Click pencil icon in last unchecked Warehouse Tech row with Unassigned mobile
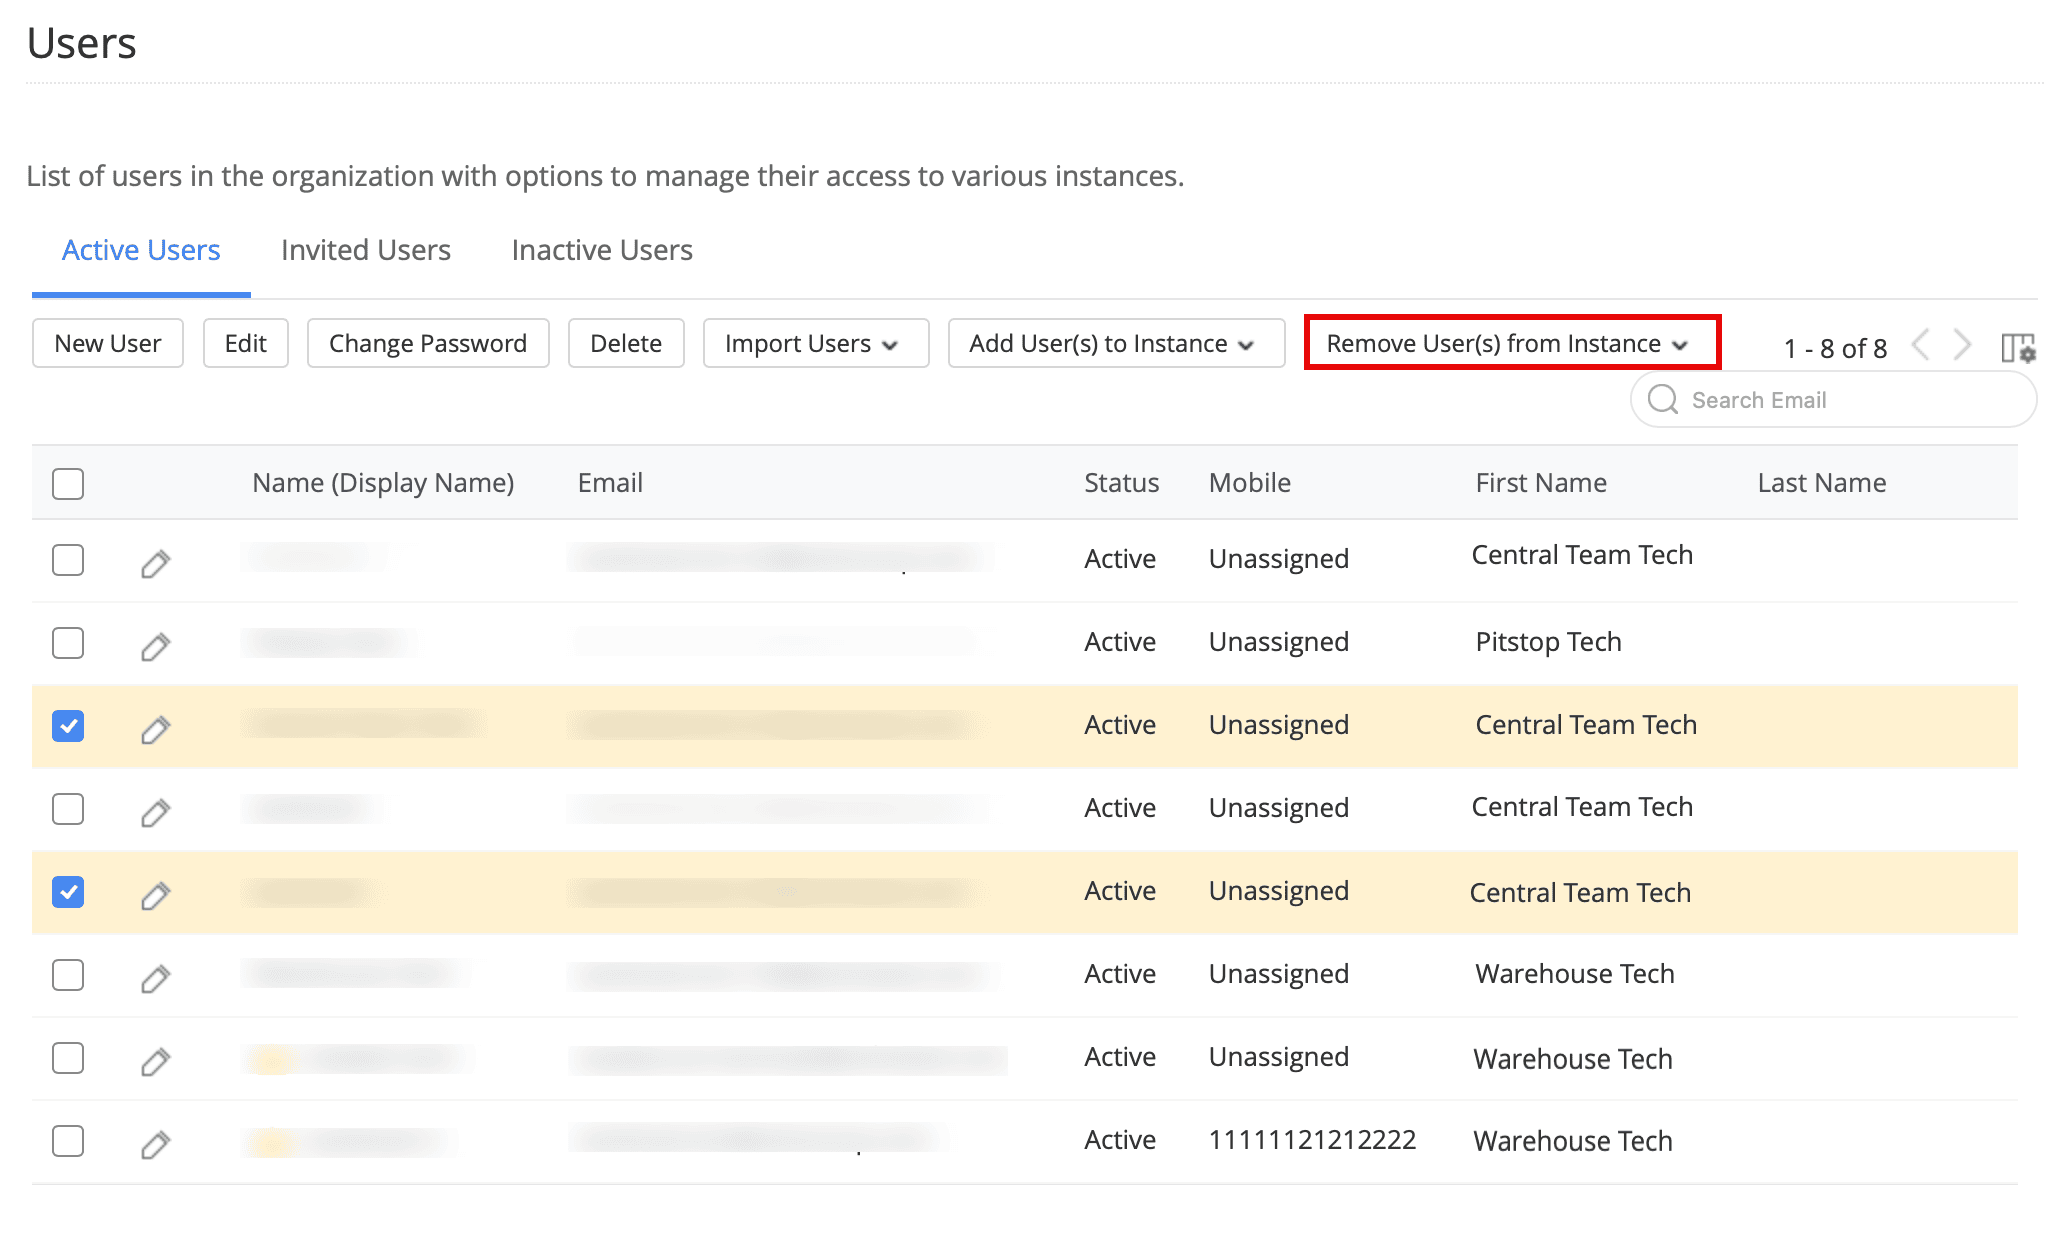Image resolution: width=2064 pixels, height=1260 pixels. tap(155, 1061)
